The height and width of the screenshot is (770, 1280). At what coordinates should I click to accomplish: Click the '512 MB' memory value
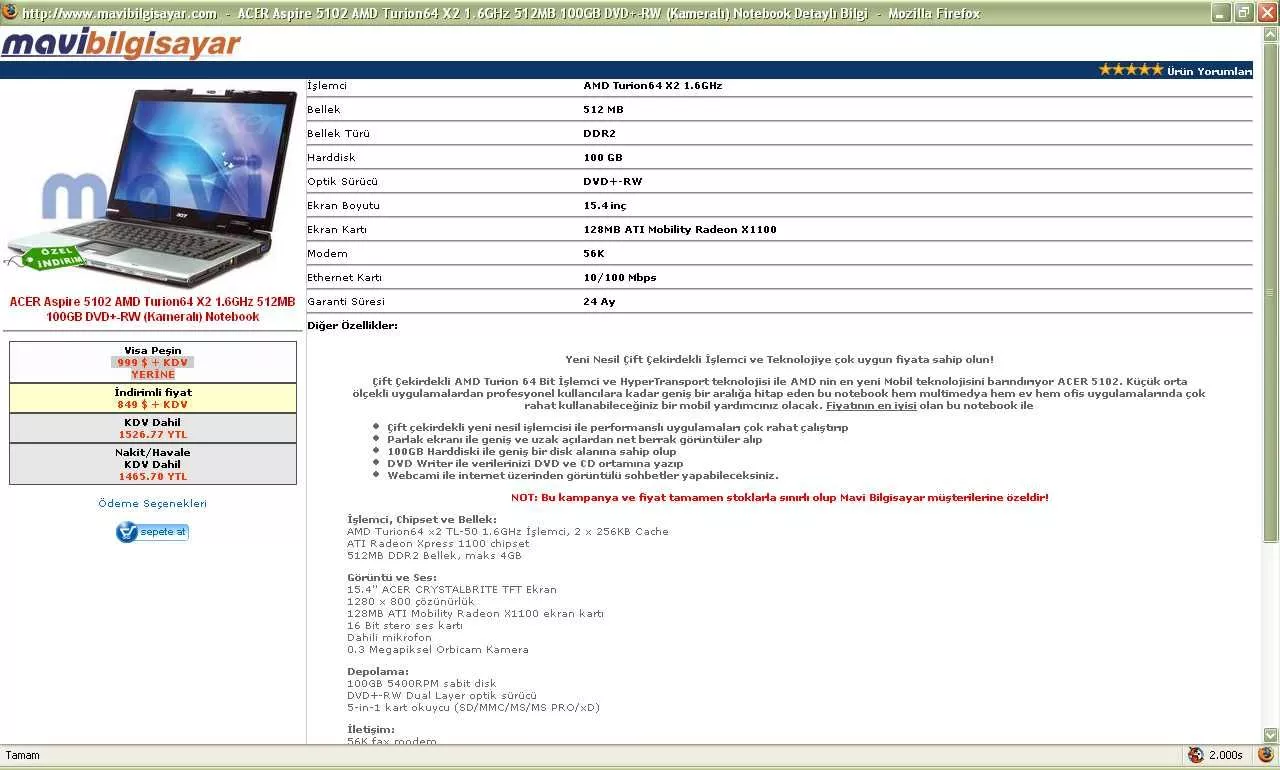coord(603,109)
